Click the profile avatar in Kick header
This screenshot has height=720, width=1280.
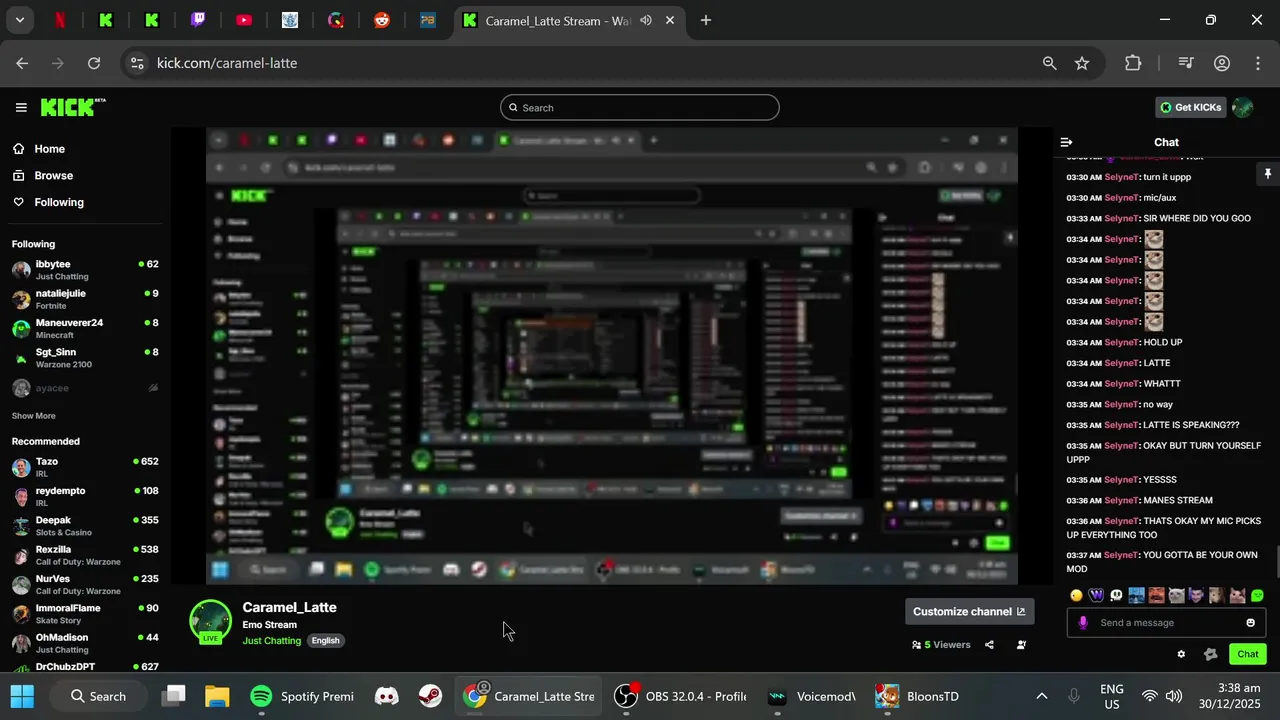(1242, 107)
